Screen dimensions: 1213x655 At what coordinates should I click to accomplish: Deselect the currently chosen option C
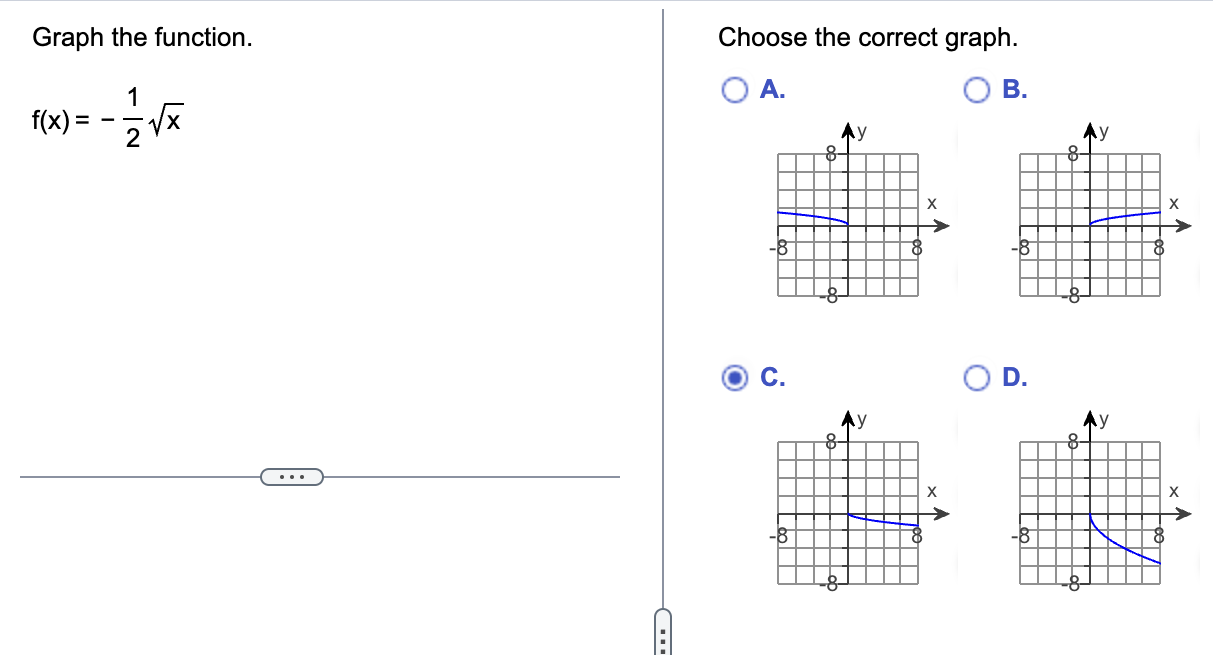pos(737,377)
